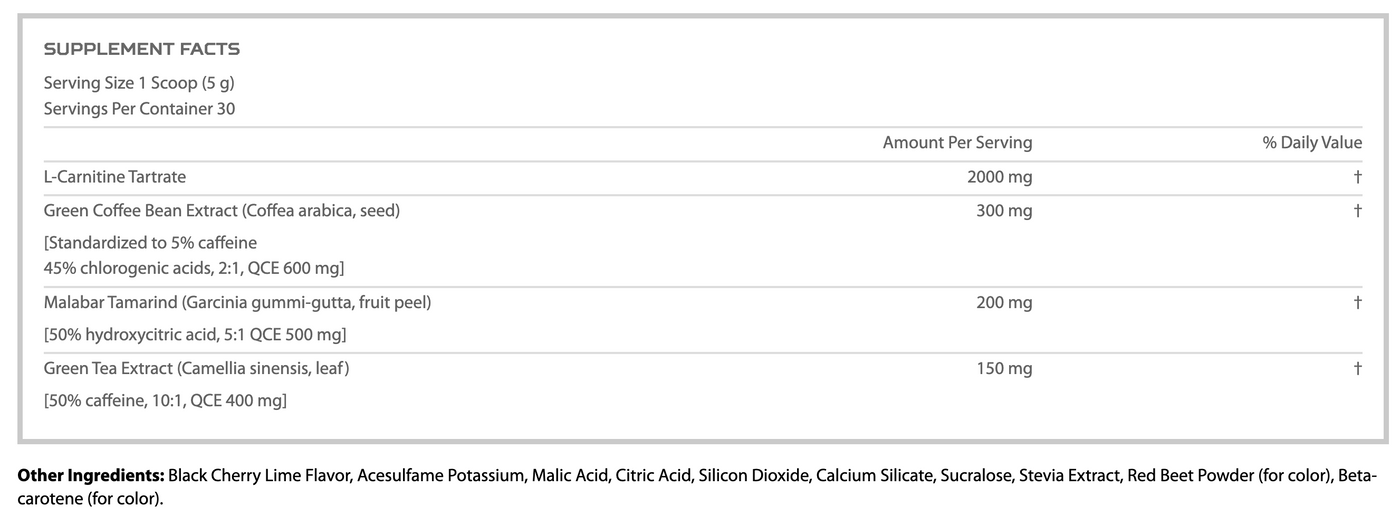Click the Amount Per Serving column header
This screenshot has width=1400, height=516.
[957, 143]
